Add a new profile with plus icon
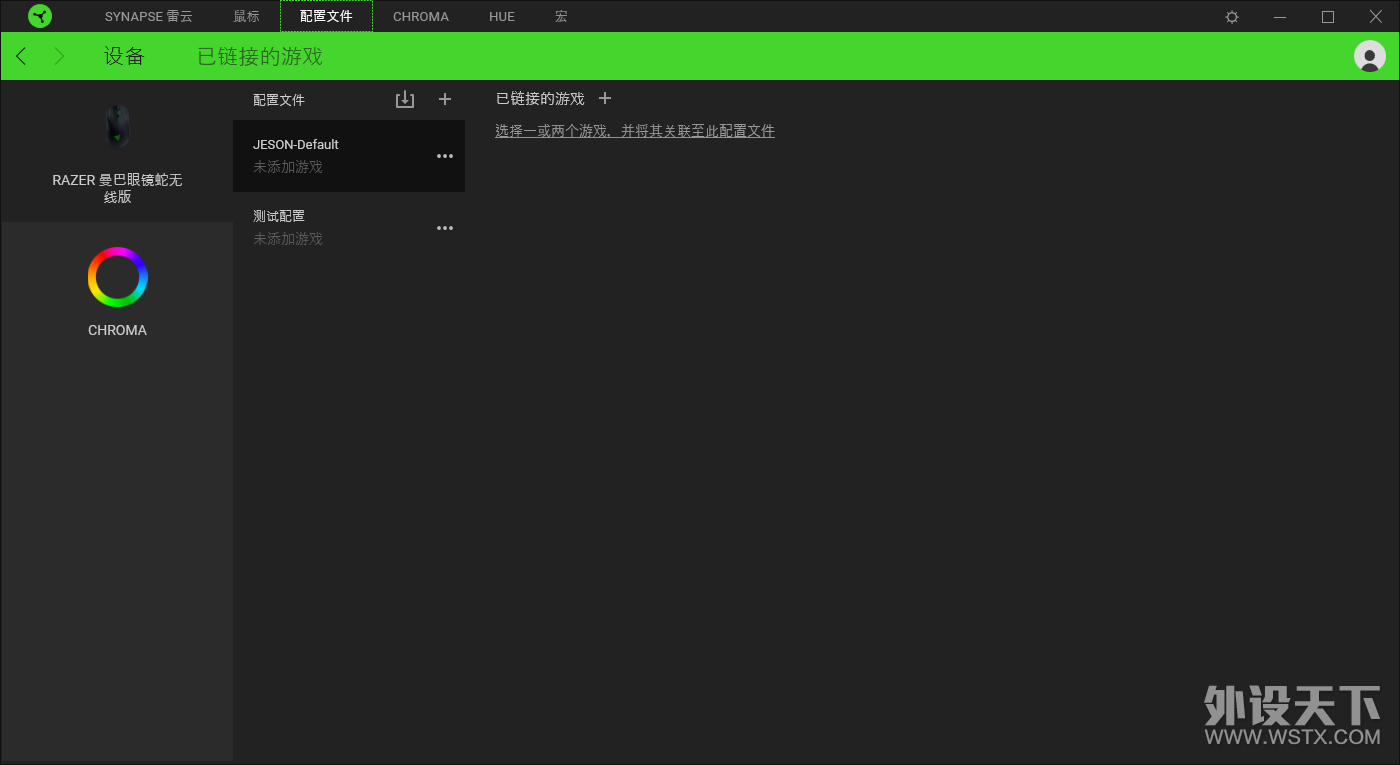1400x765 pixels. coord(445,99)
